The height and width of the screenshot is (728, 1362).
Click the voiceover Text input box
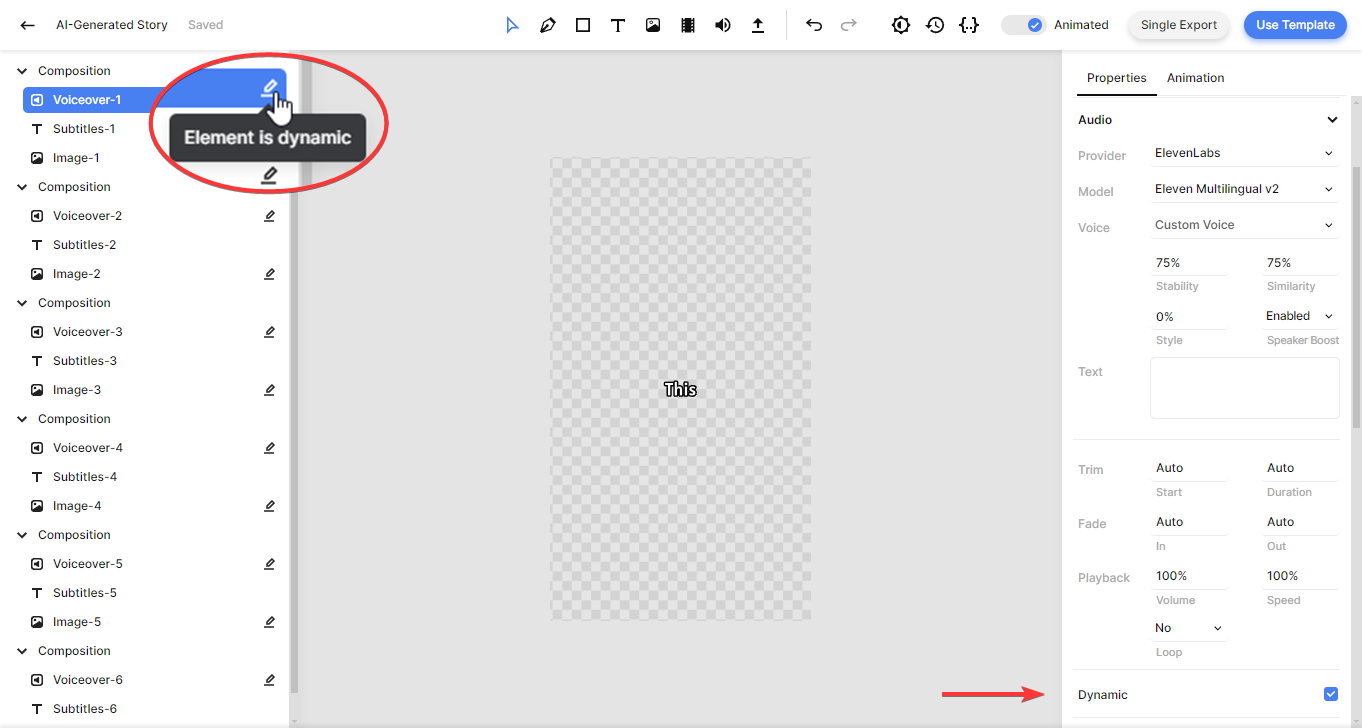(x=1244, y=388)
